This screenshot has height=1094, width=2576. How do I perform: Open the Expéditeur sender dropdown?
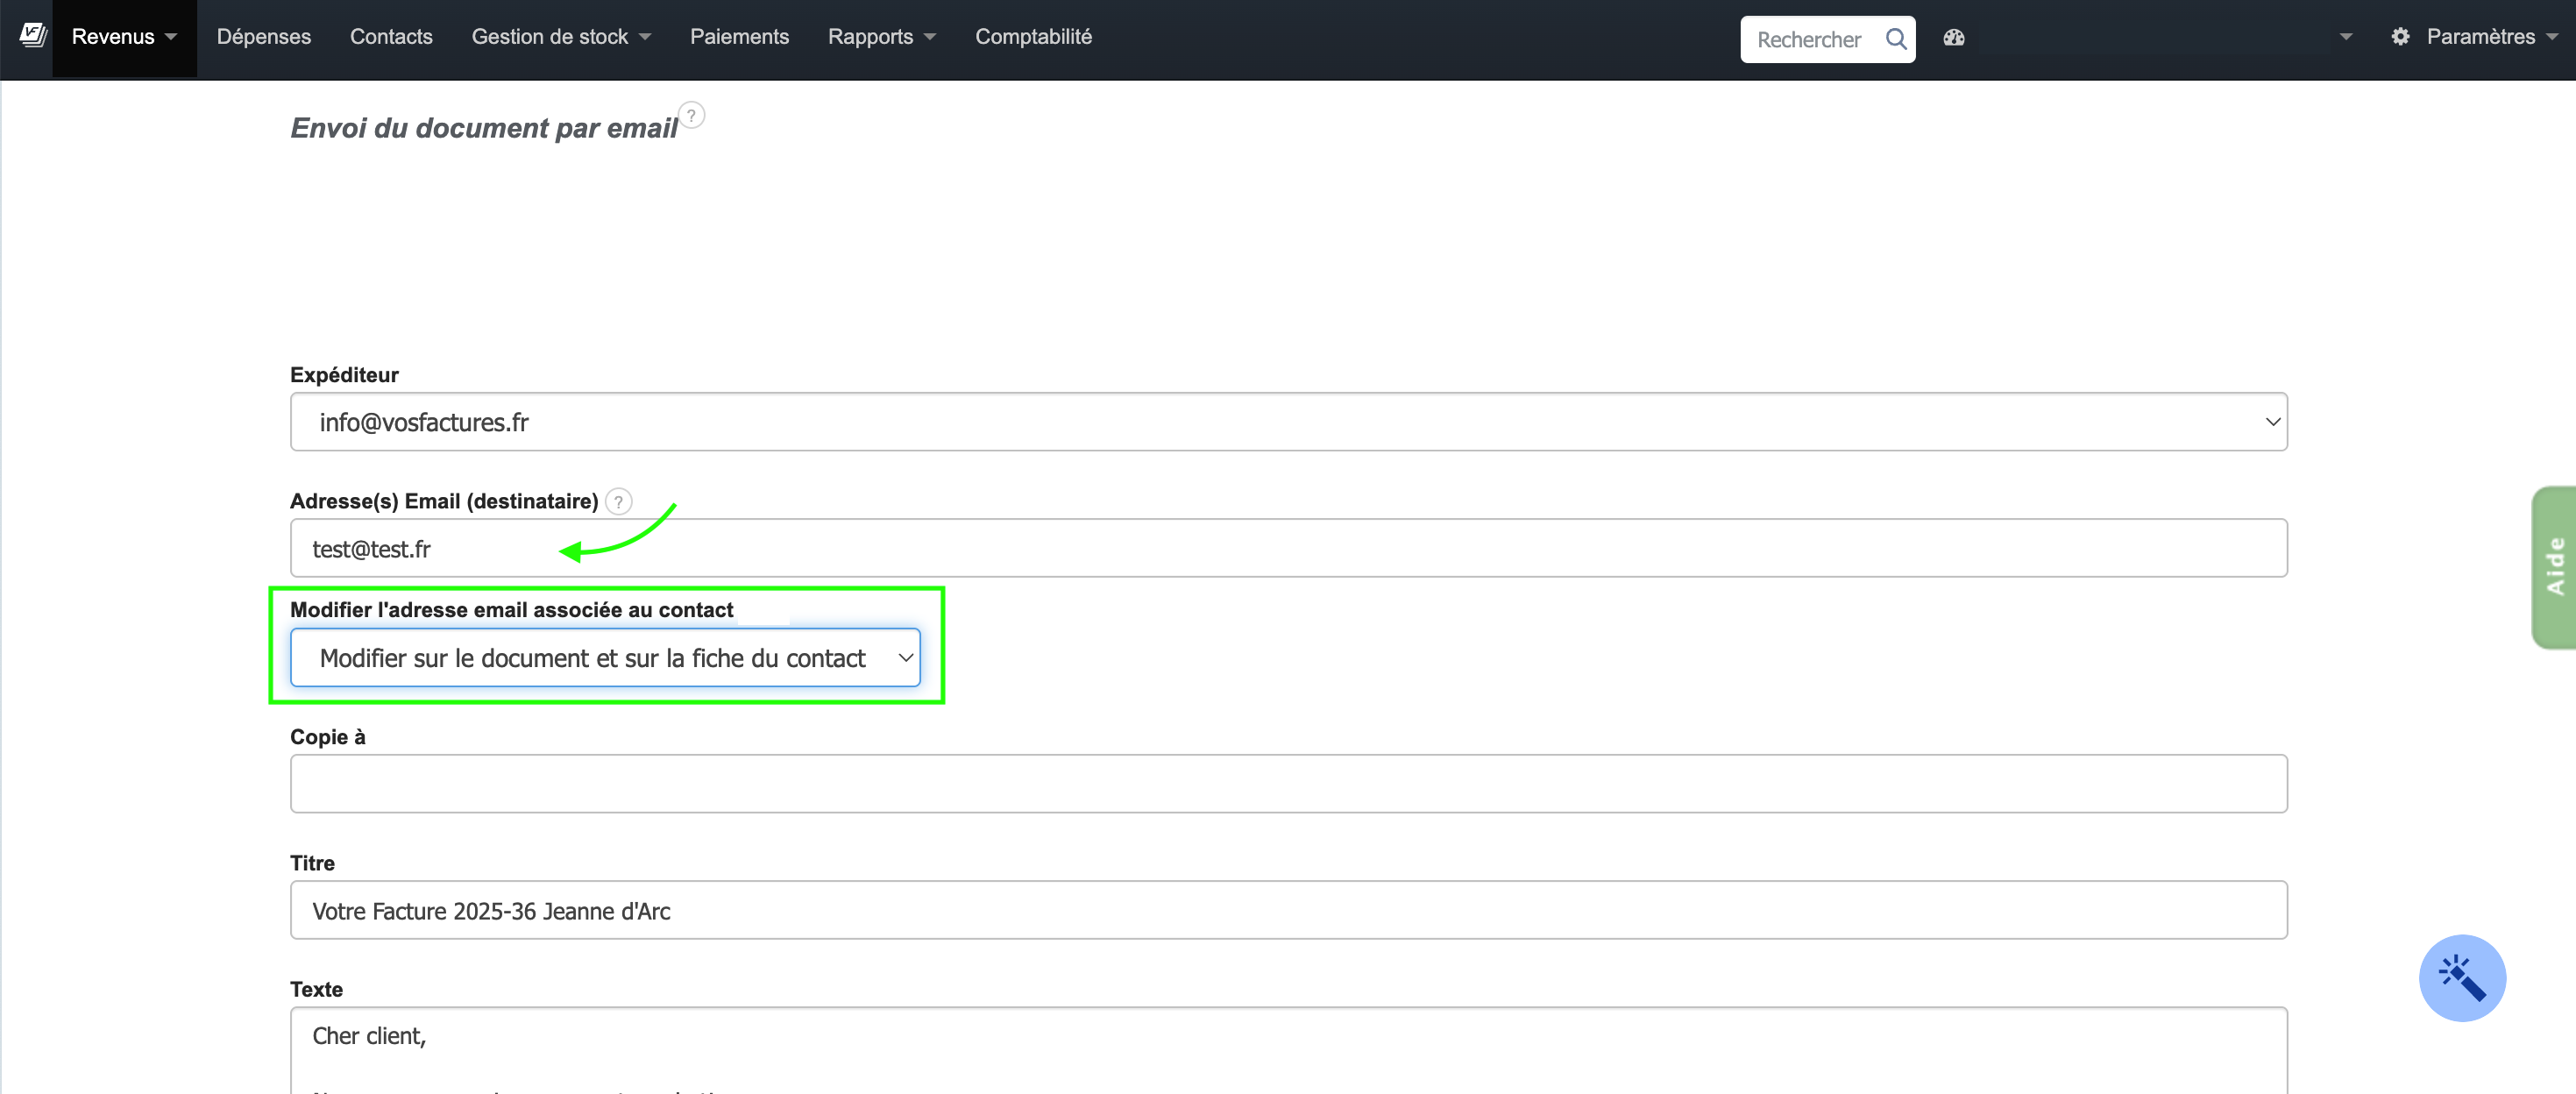1288,422
